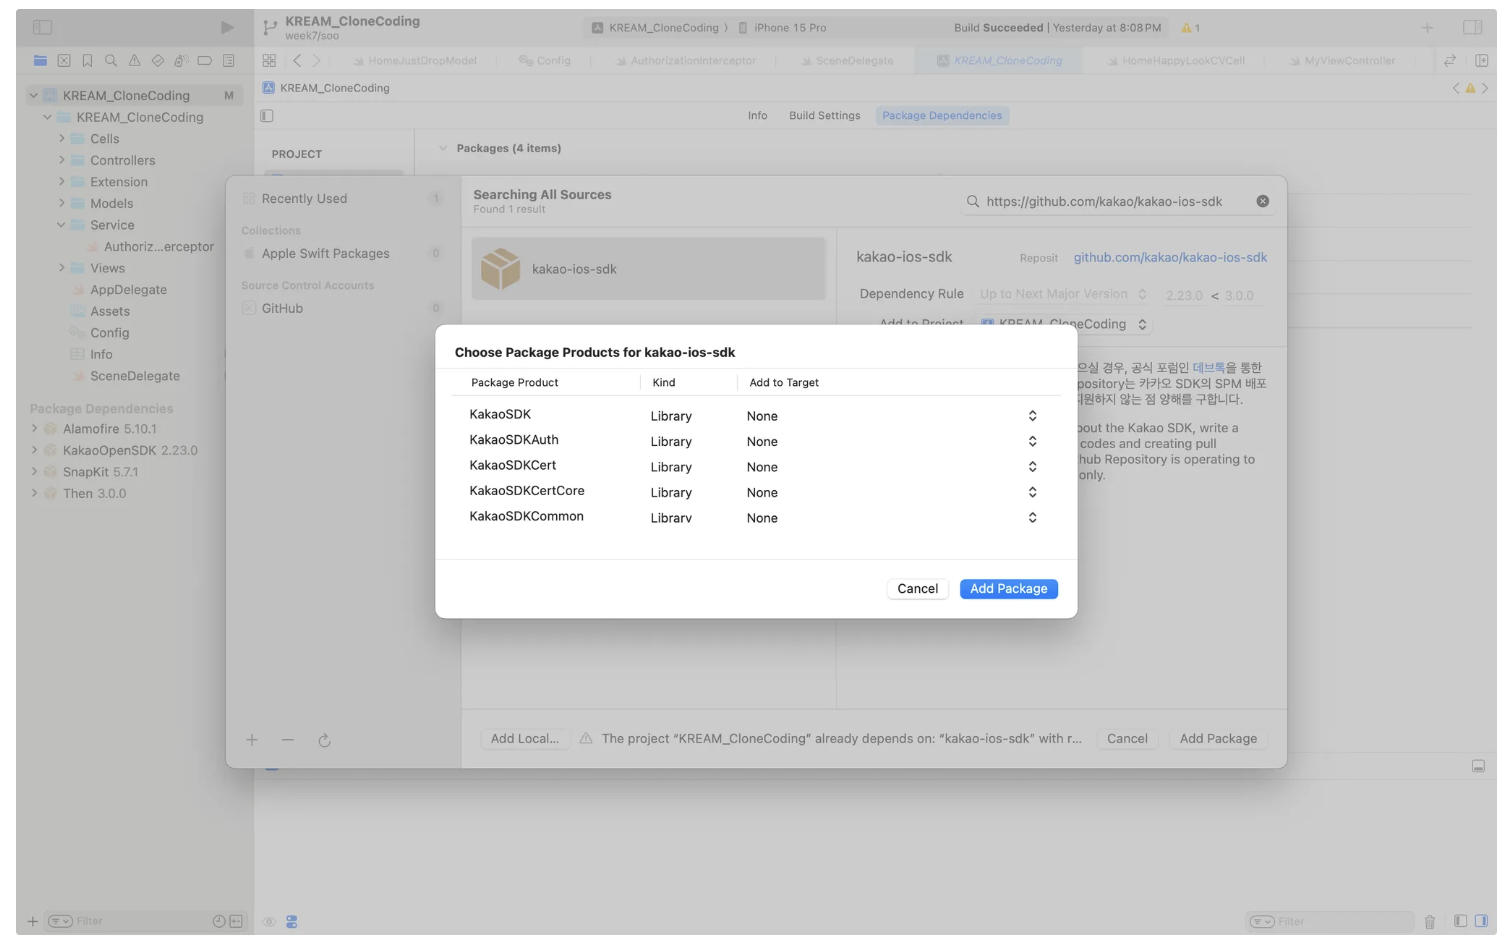
Task: Collapse the Service folder
Action: 61,225
